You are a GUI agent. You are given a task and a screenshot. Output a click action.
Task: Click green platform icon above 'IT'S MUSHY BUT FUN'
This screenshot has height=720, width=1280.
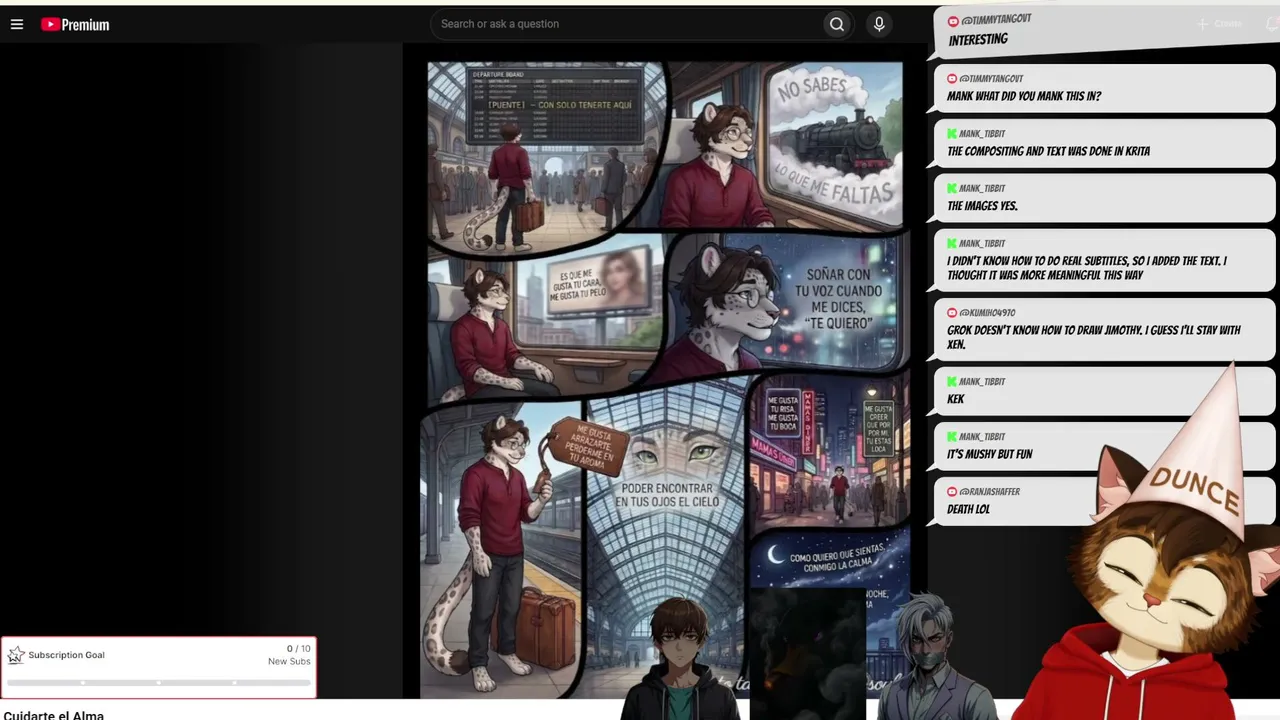(952, 437)
